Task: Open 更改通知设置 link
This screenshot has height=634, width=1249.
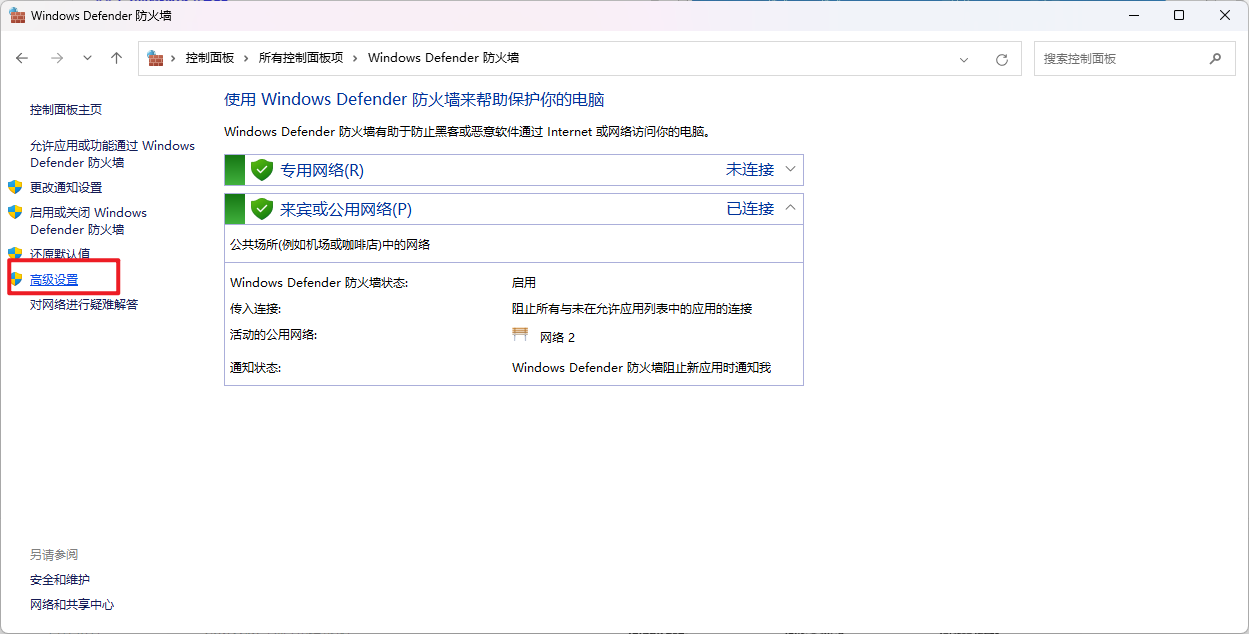Action: 66,187
